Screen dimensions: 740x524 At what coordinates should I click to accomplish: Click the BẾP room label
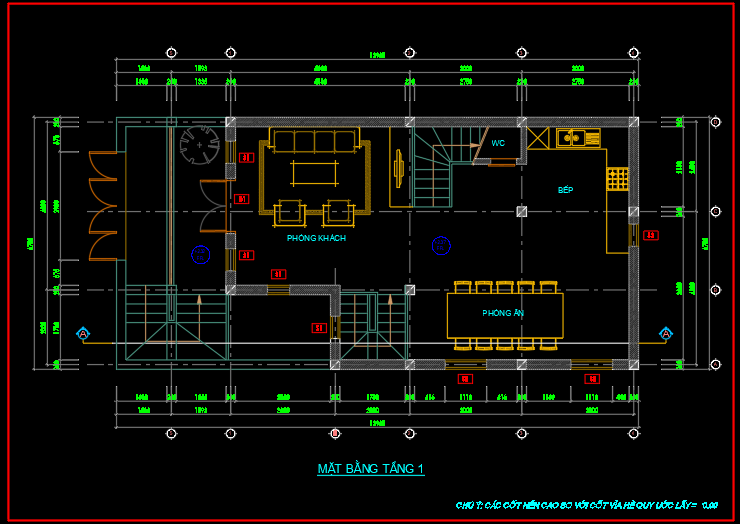click(566, 189)
